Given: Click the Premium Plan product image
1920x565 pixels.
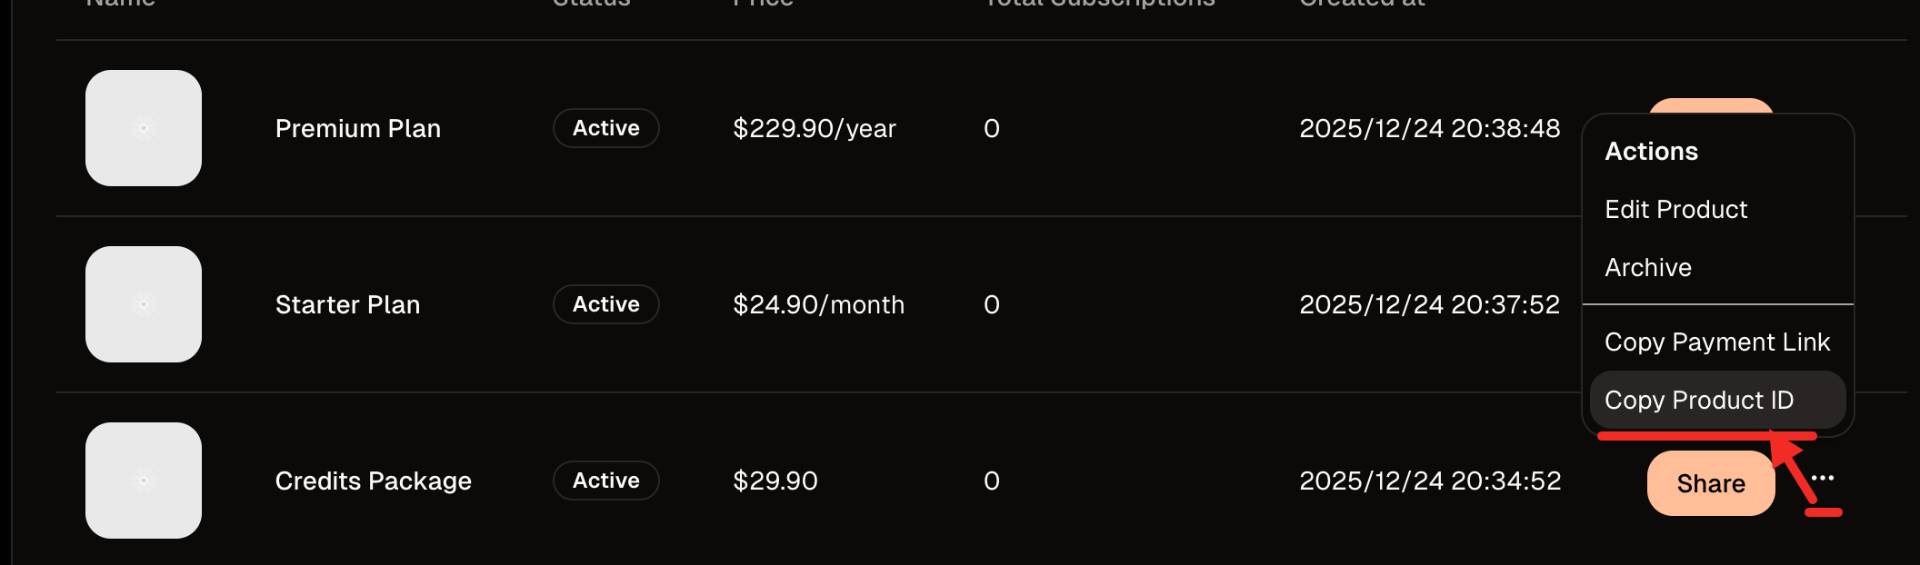Looking at the screenshot, I should point(143,128).
